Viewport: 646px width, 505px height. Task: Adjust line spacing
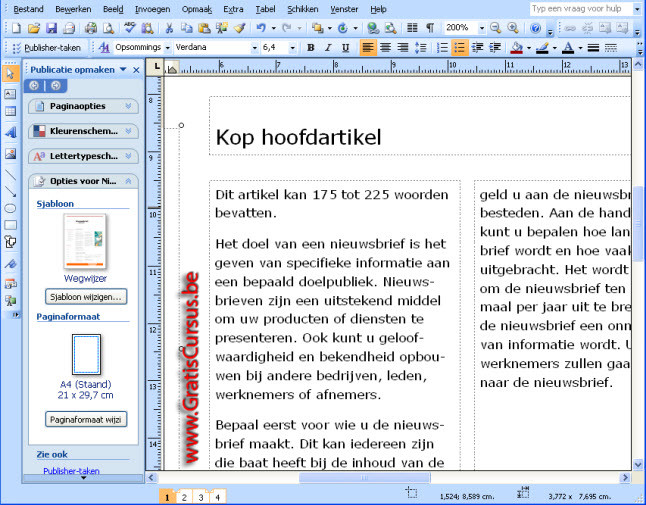tap(420, 48)
